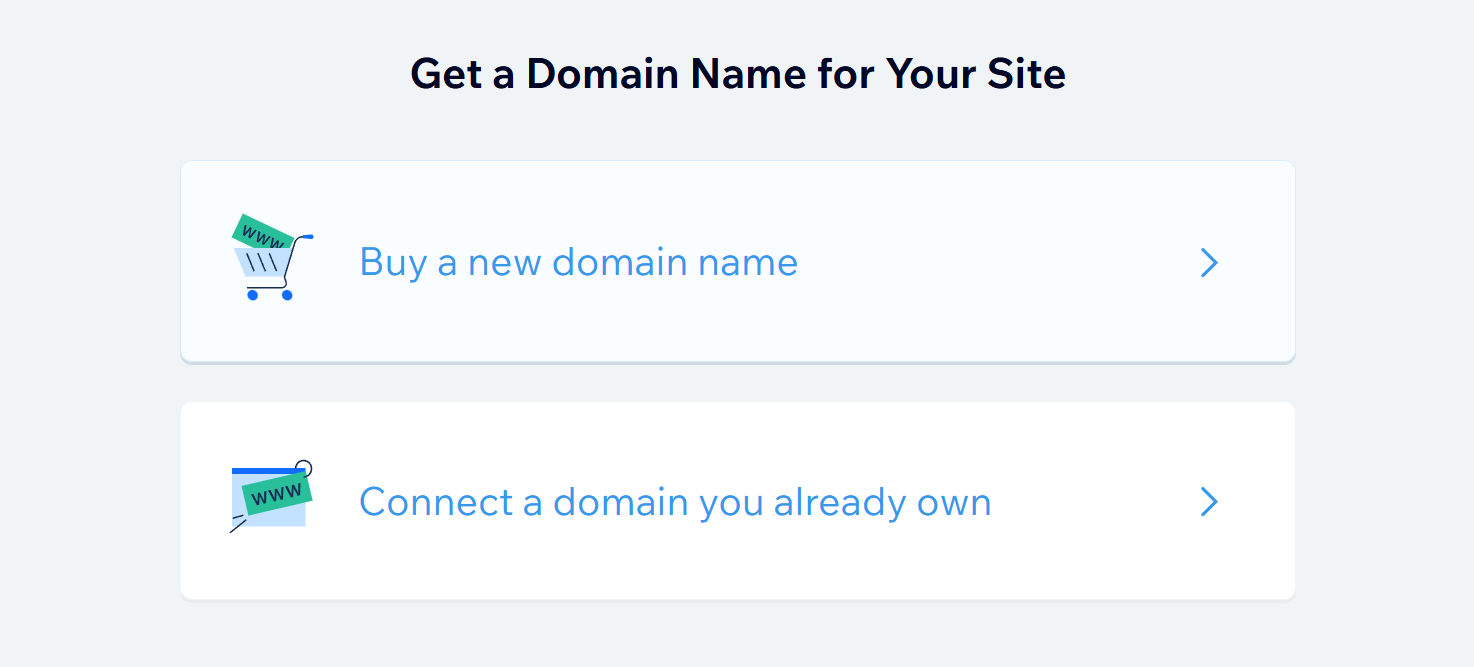Click arrow beside Connect a domain you already own
The height and width of the screenshot is (667, 1474).
click(1209, 502)
